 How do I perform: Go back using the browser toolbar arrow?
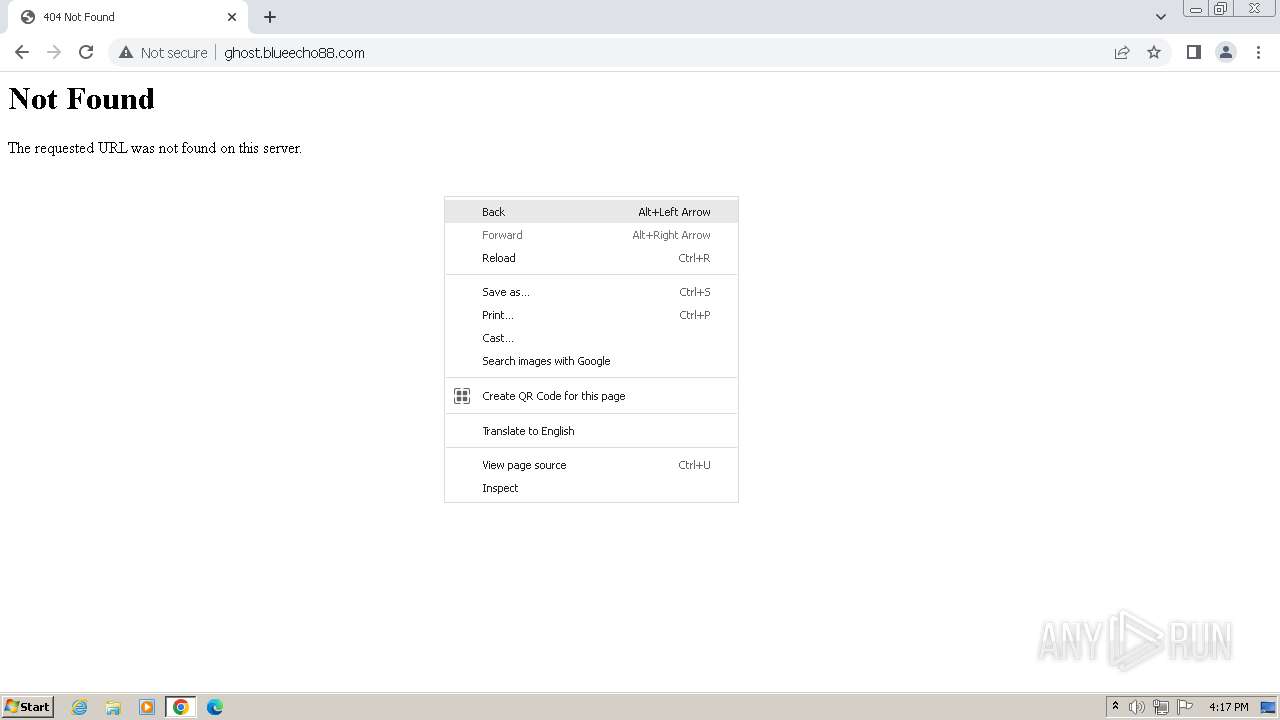(x=22, y=52)
